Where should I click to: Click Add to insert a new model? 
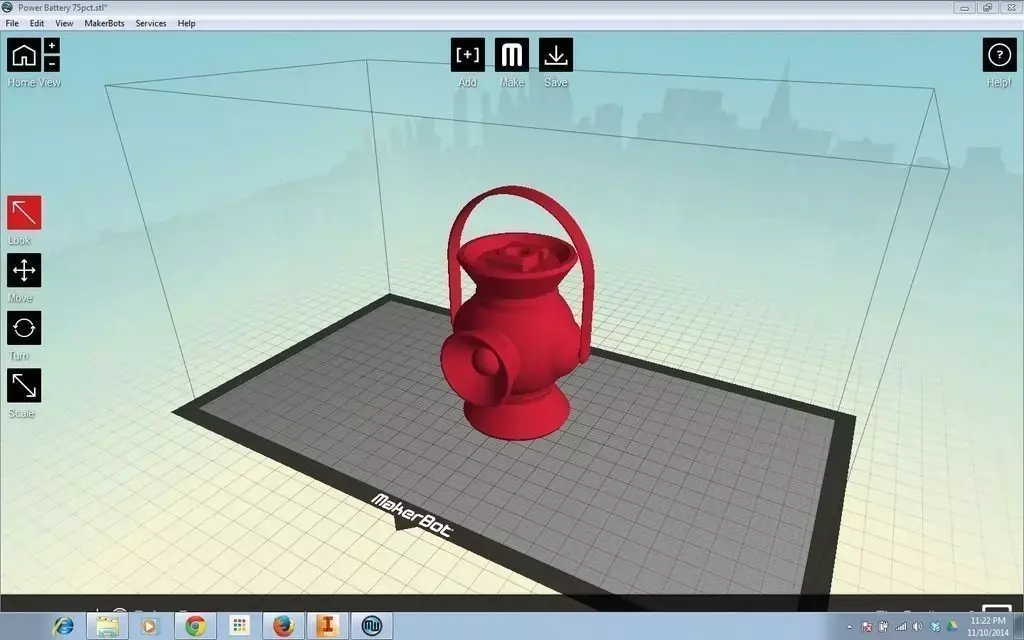point(466,55)
